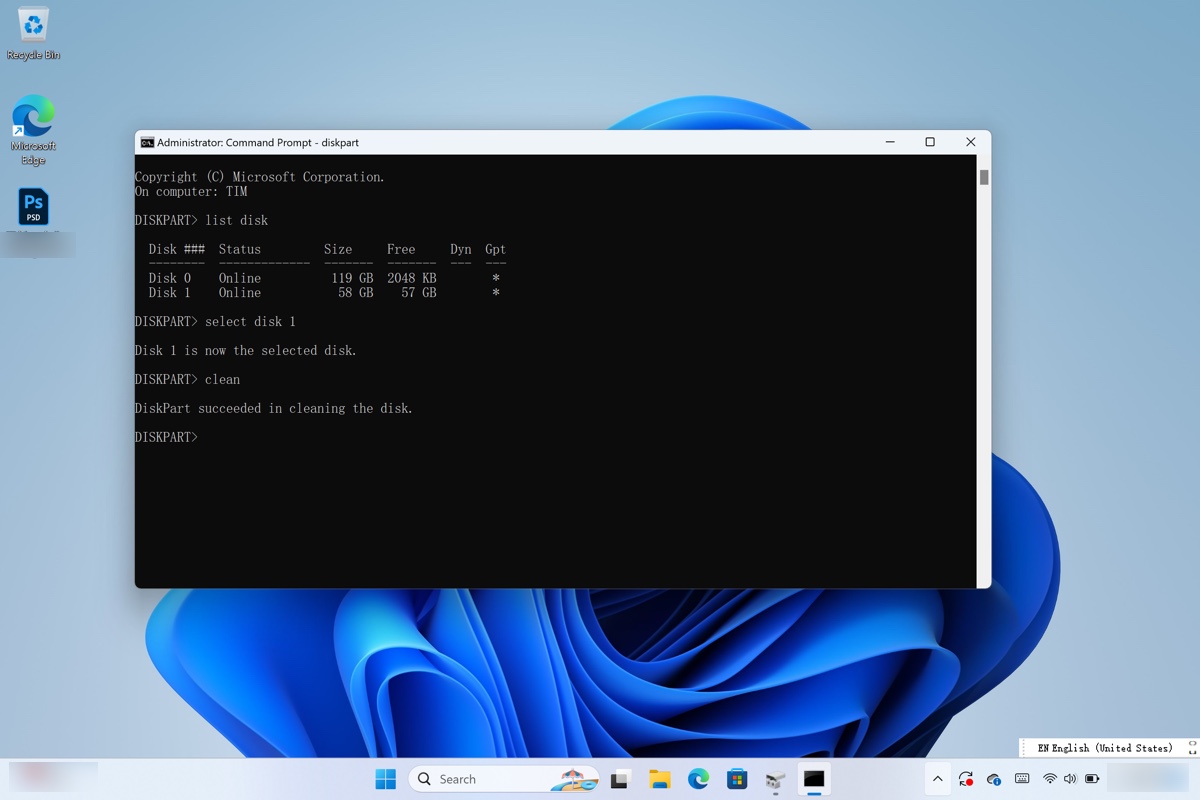Click the speaker volume tray icon
This screenshot has width=1200, height=800.
tap(1070, 778)
